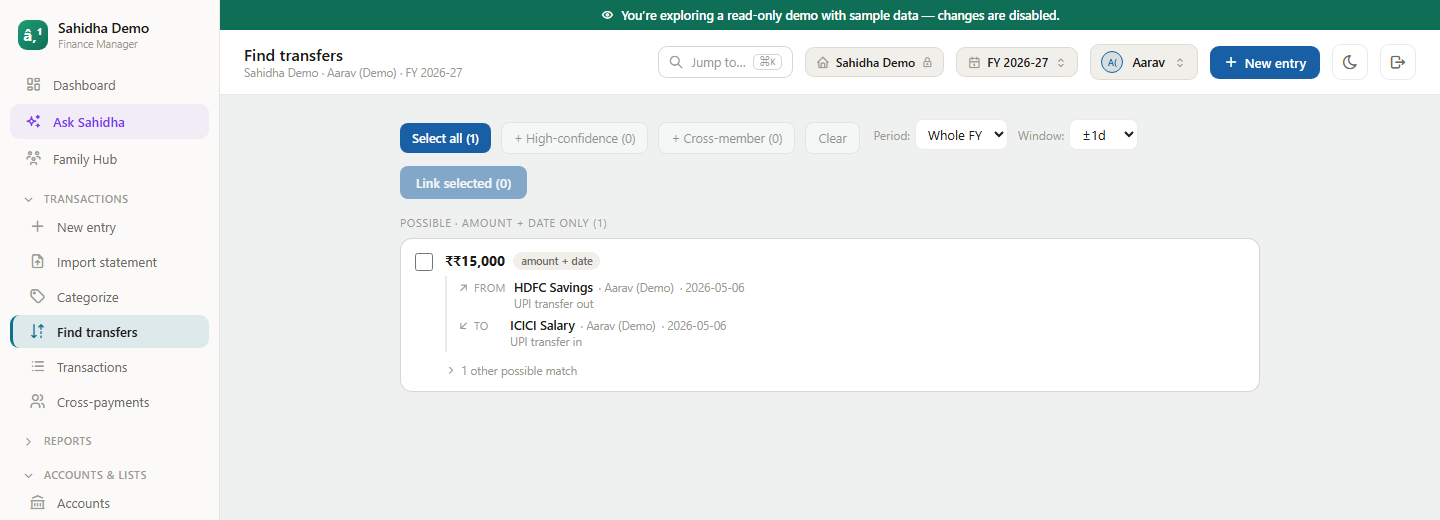Open Categorize page
The image size is (1440, 520).
tap(110, 297)
